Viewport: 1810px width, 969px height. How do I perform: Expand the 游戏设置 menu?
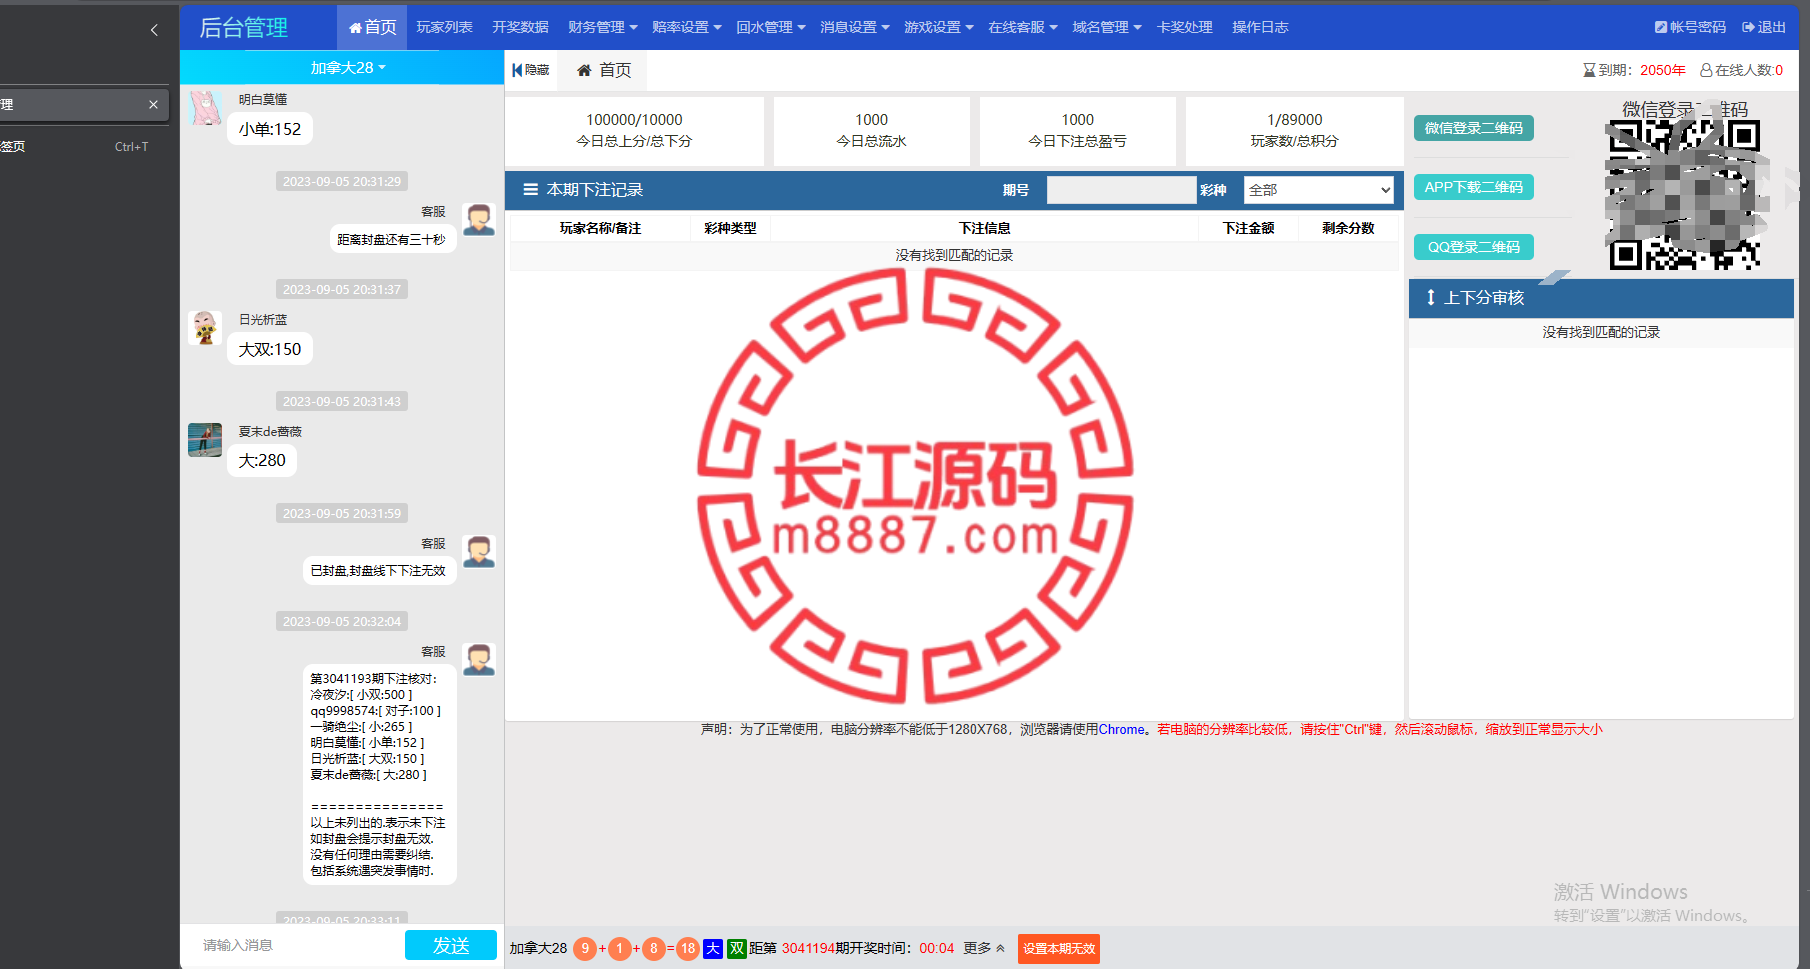[939, 27]
